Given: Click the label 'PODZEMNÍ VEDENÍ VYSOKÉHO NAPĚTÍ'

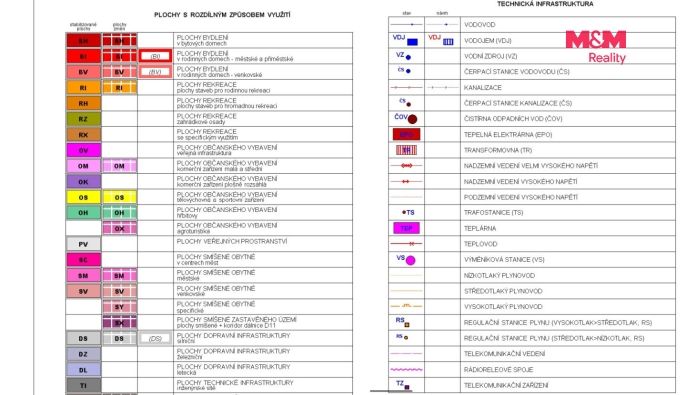Looking at the screenshot, I should 521,197.
